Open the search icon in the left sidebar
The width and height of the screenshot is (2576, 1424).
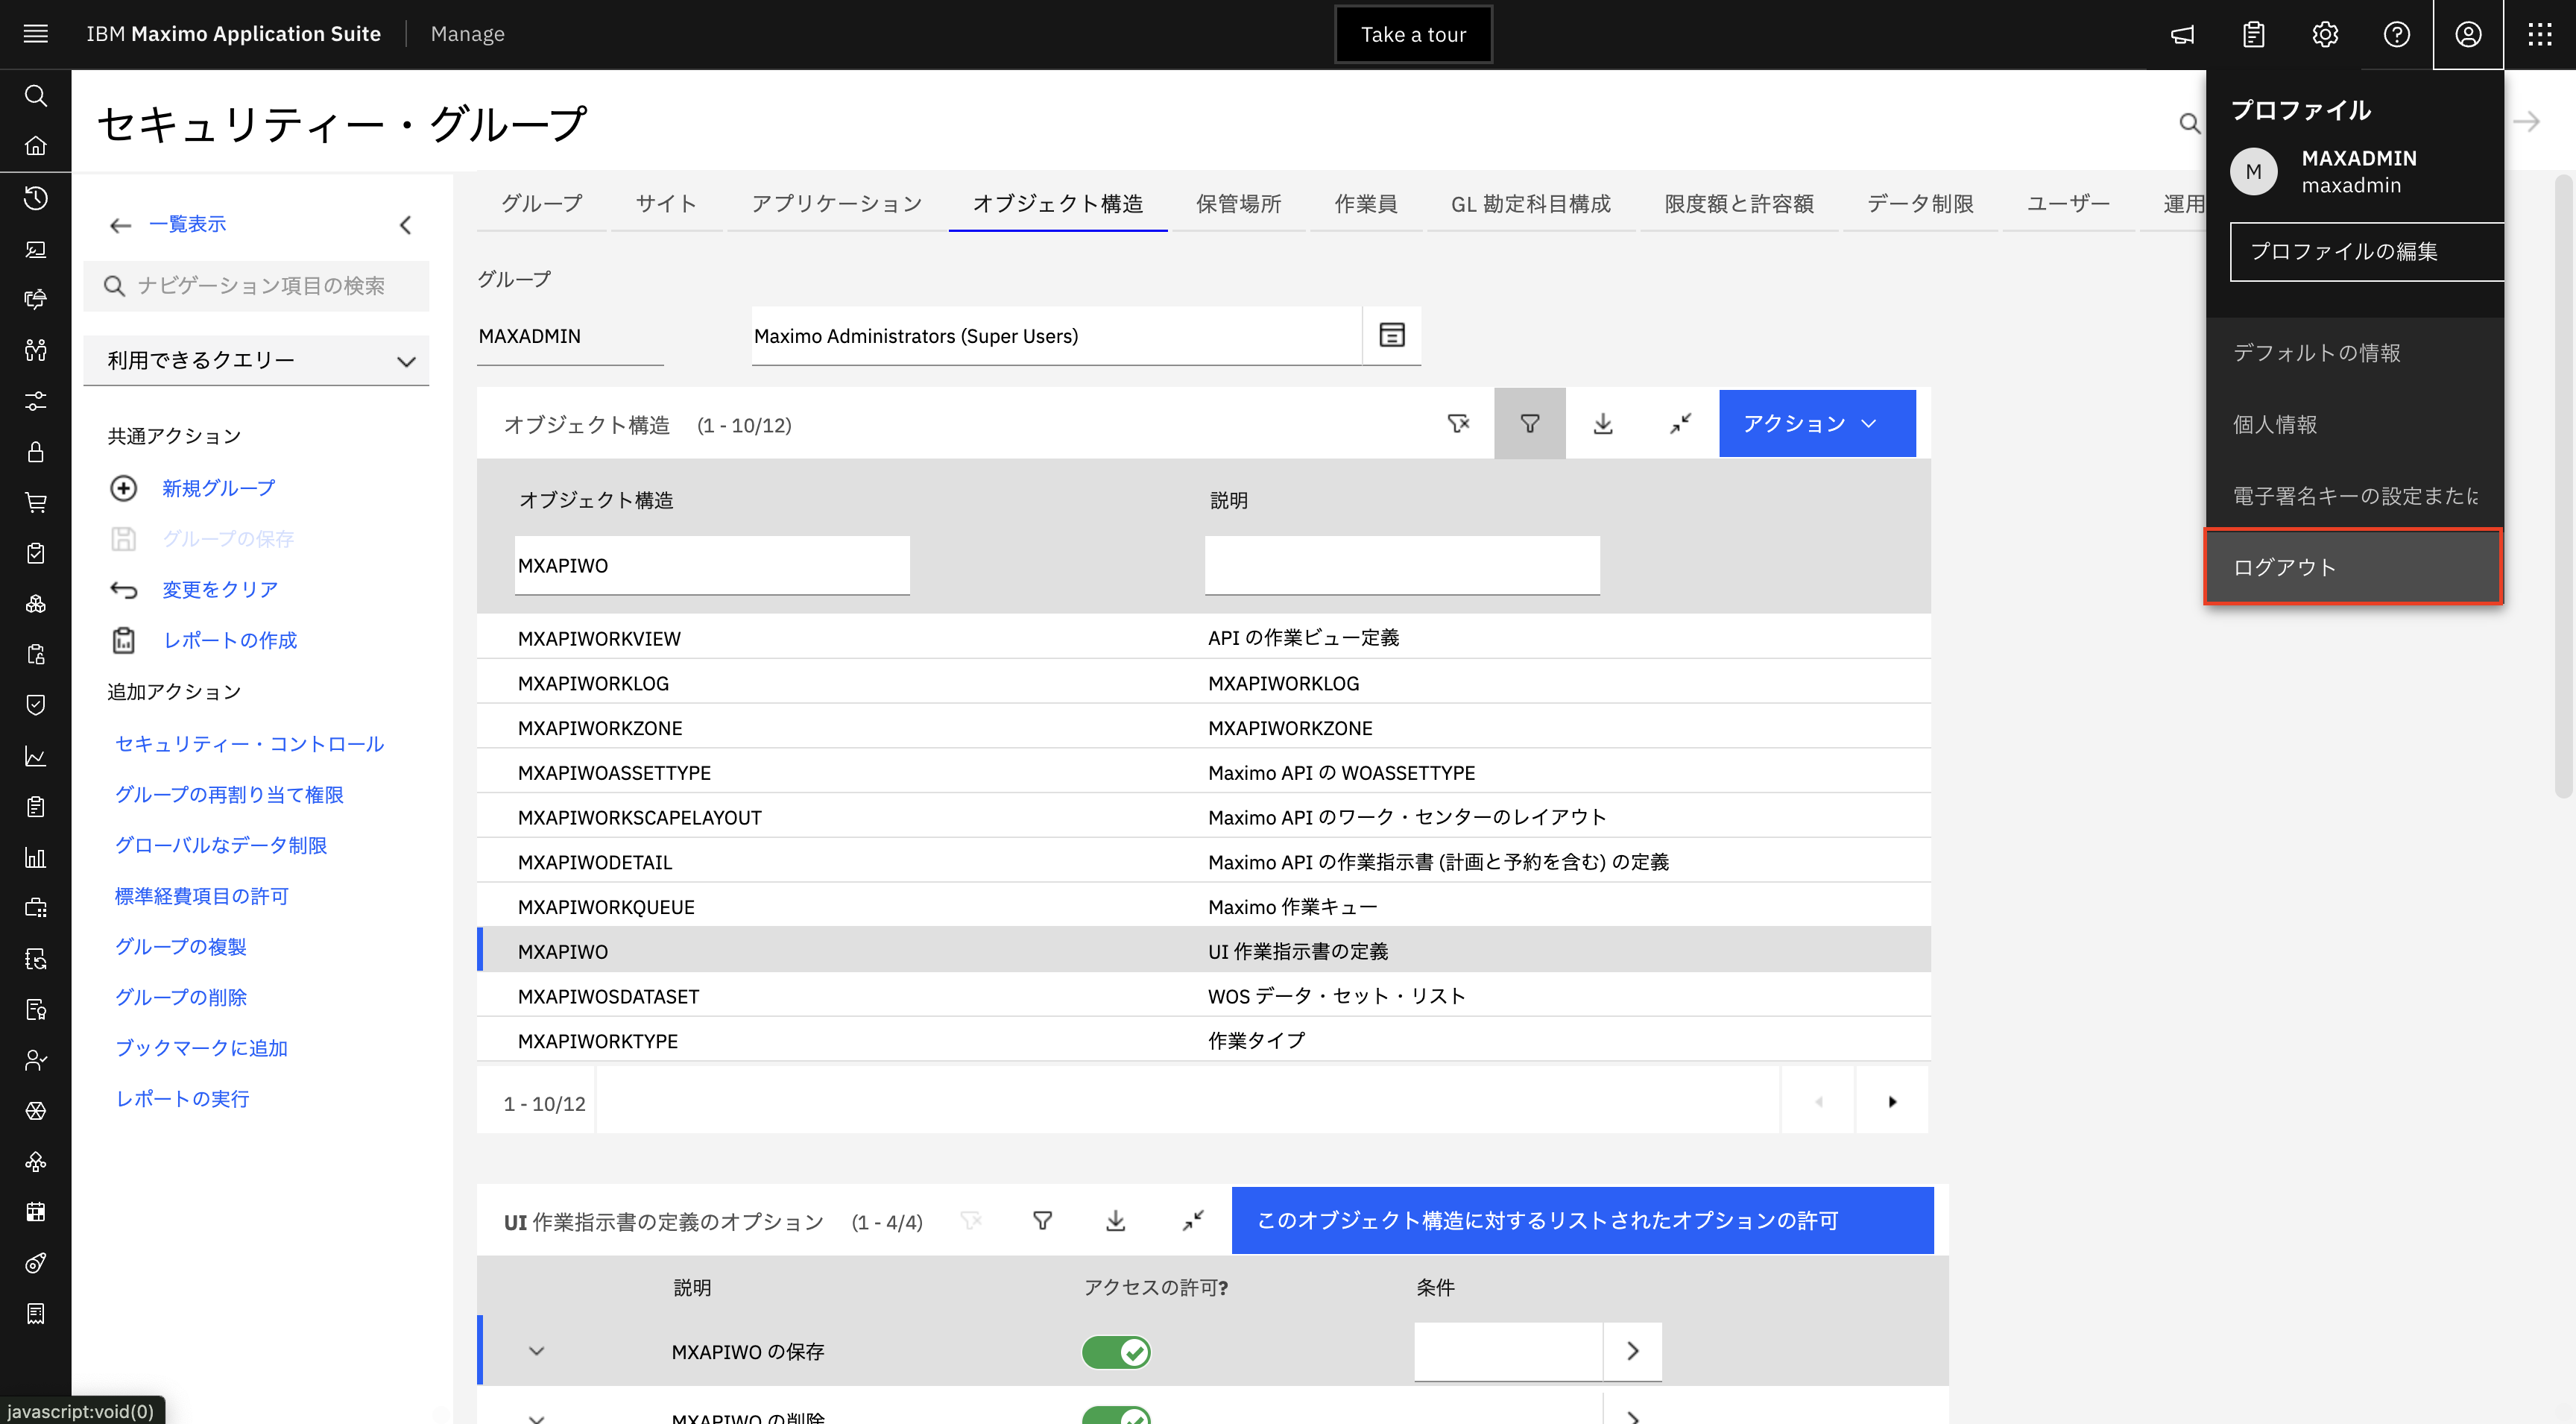[36, 96]
